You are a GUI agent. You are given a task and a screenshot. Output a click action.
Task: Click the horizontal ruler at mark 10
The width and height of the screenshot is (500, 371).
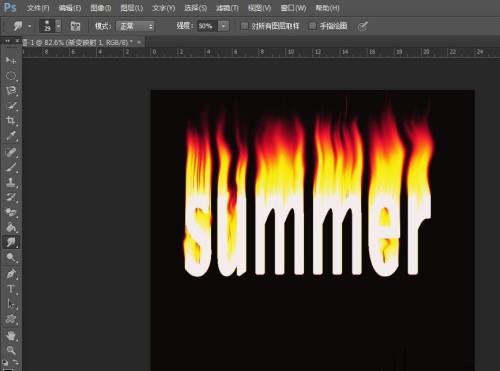tap(291, 52)
